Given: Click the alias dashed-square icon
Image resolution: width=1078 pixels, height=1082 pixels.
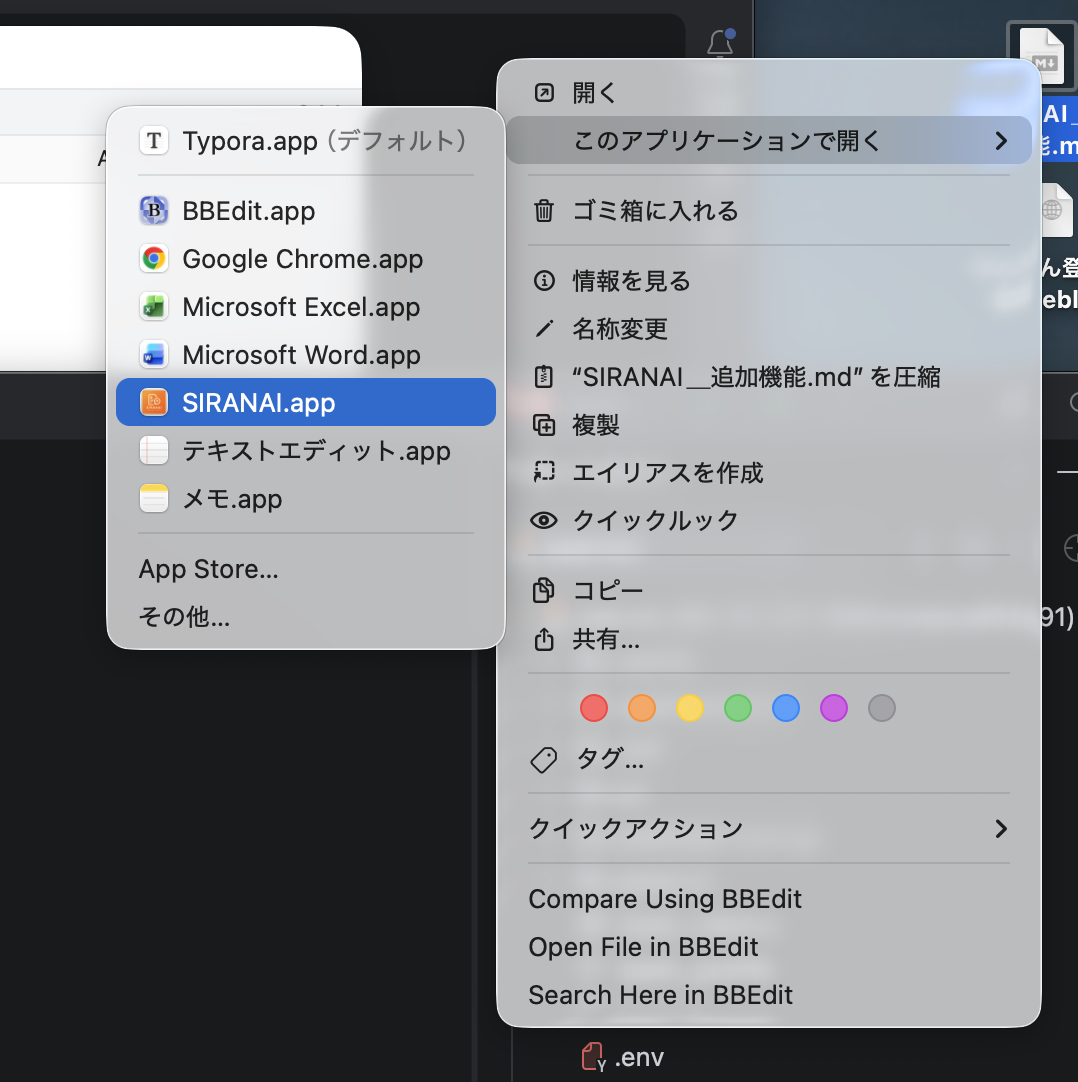Looking at the screenshot, I should click(544, 472).
